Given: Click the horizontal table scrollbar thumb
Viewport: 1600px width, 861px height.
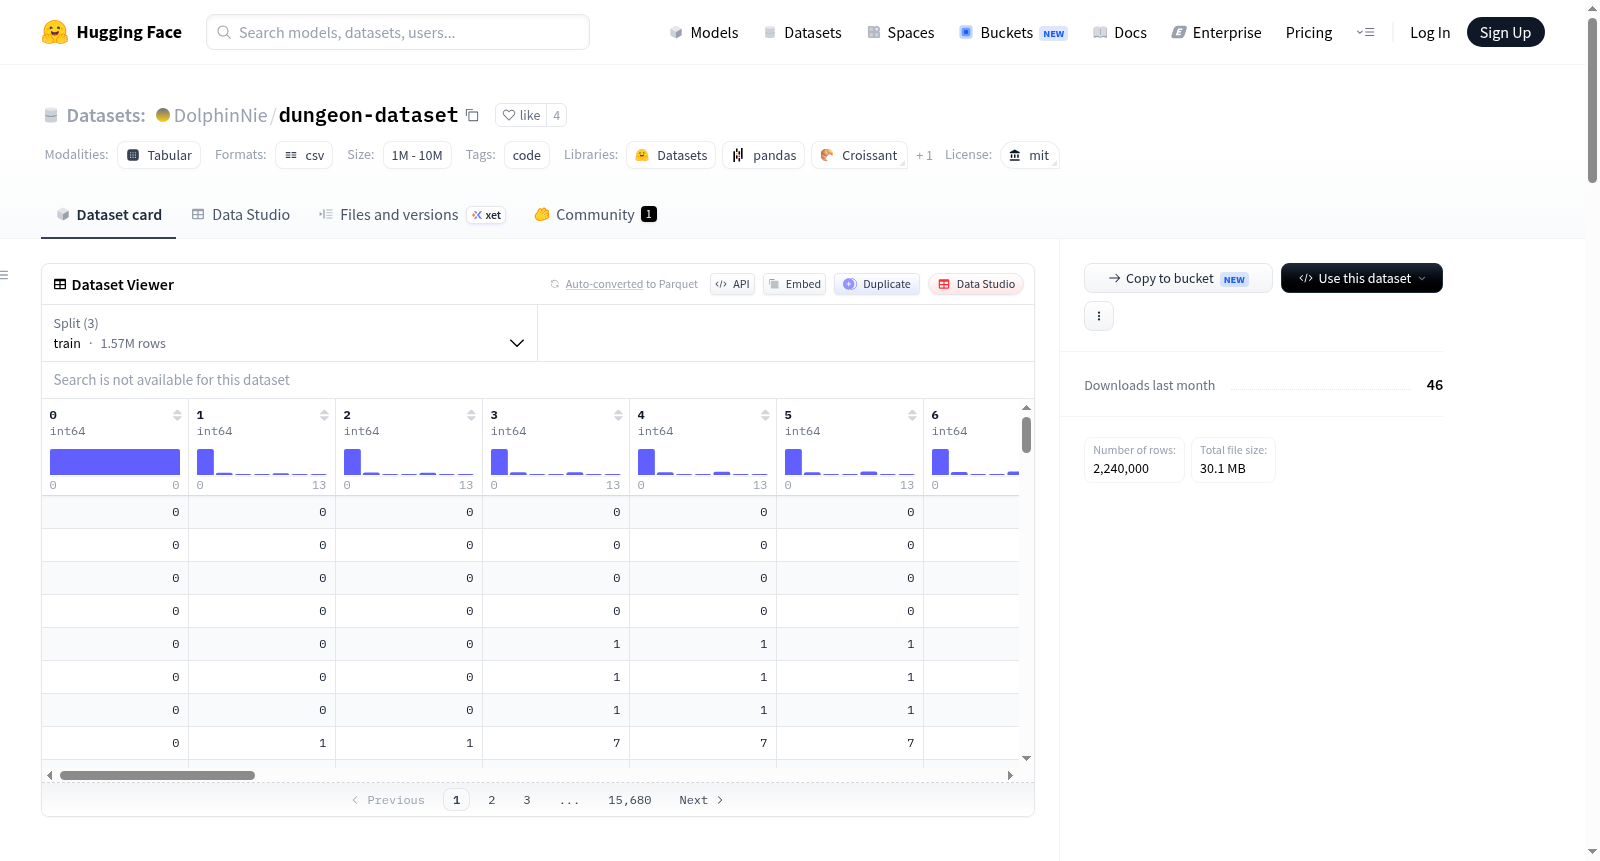Looking at the screenshot, I should click(x=157, y=775).
